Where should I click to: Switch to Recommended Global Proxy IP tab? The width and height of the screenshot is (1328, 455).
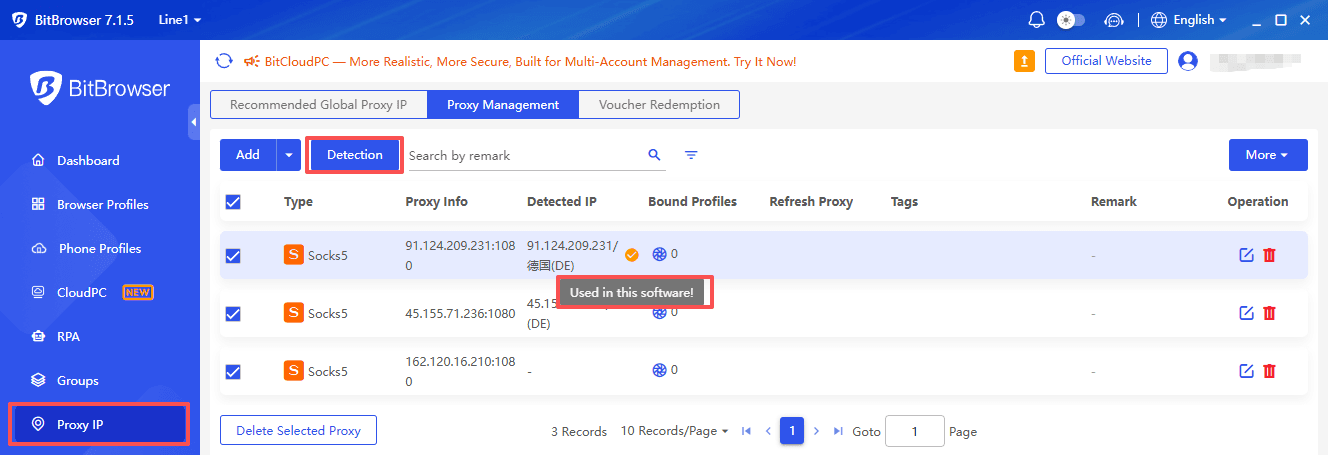318,104
